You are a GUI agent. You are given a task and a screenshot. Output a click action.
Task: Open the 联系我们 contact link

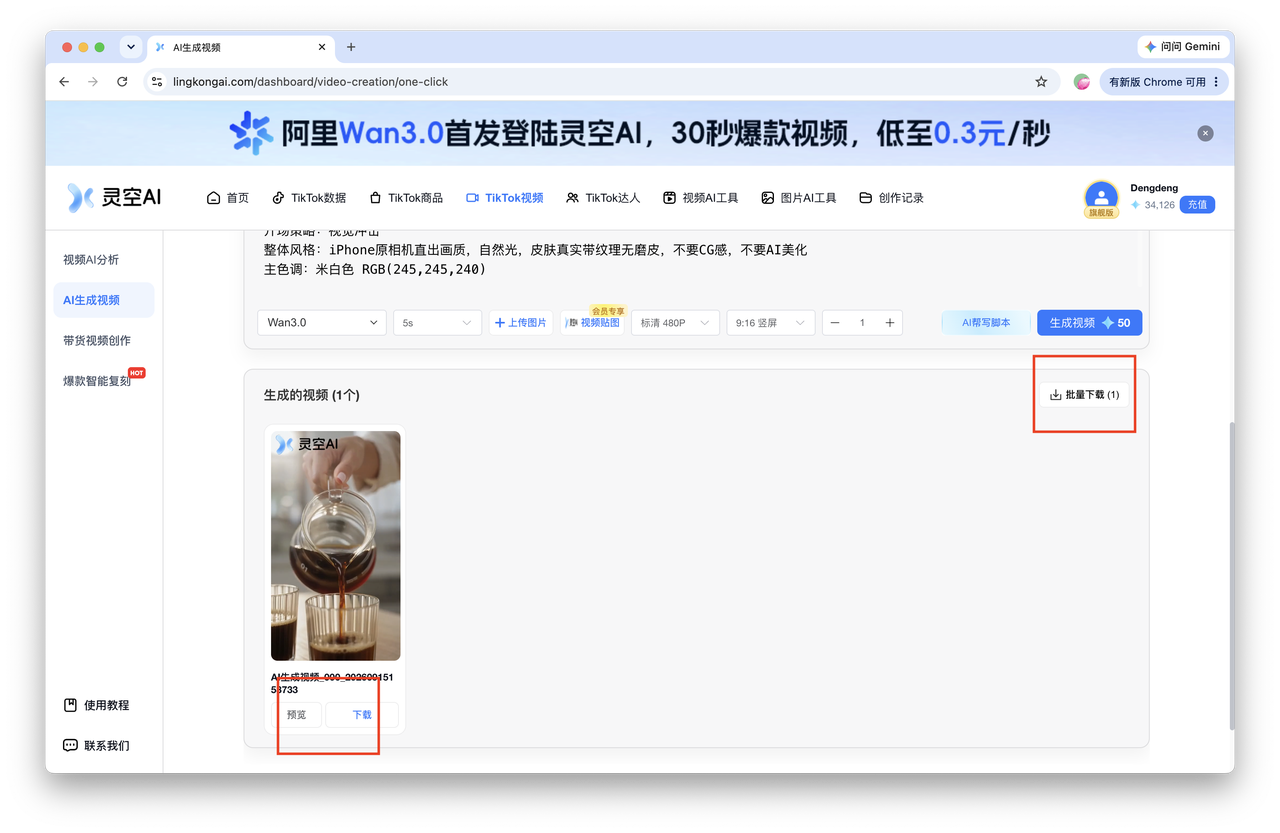96,745
